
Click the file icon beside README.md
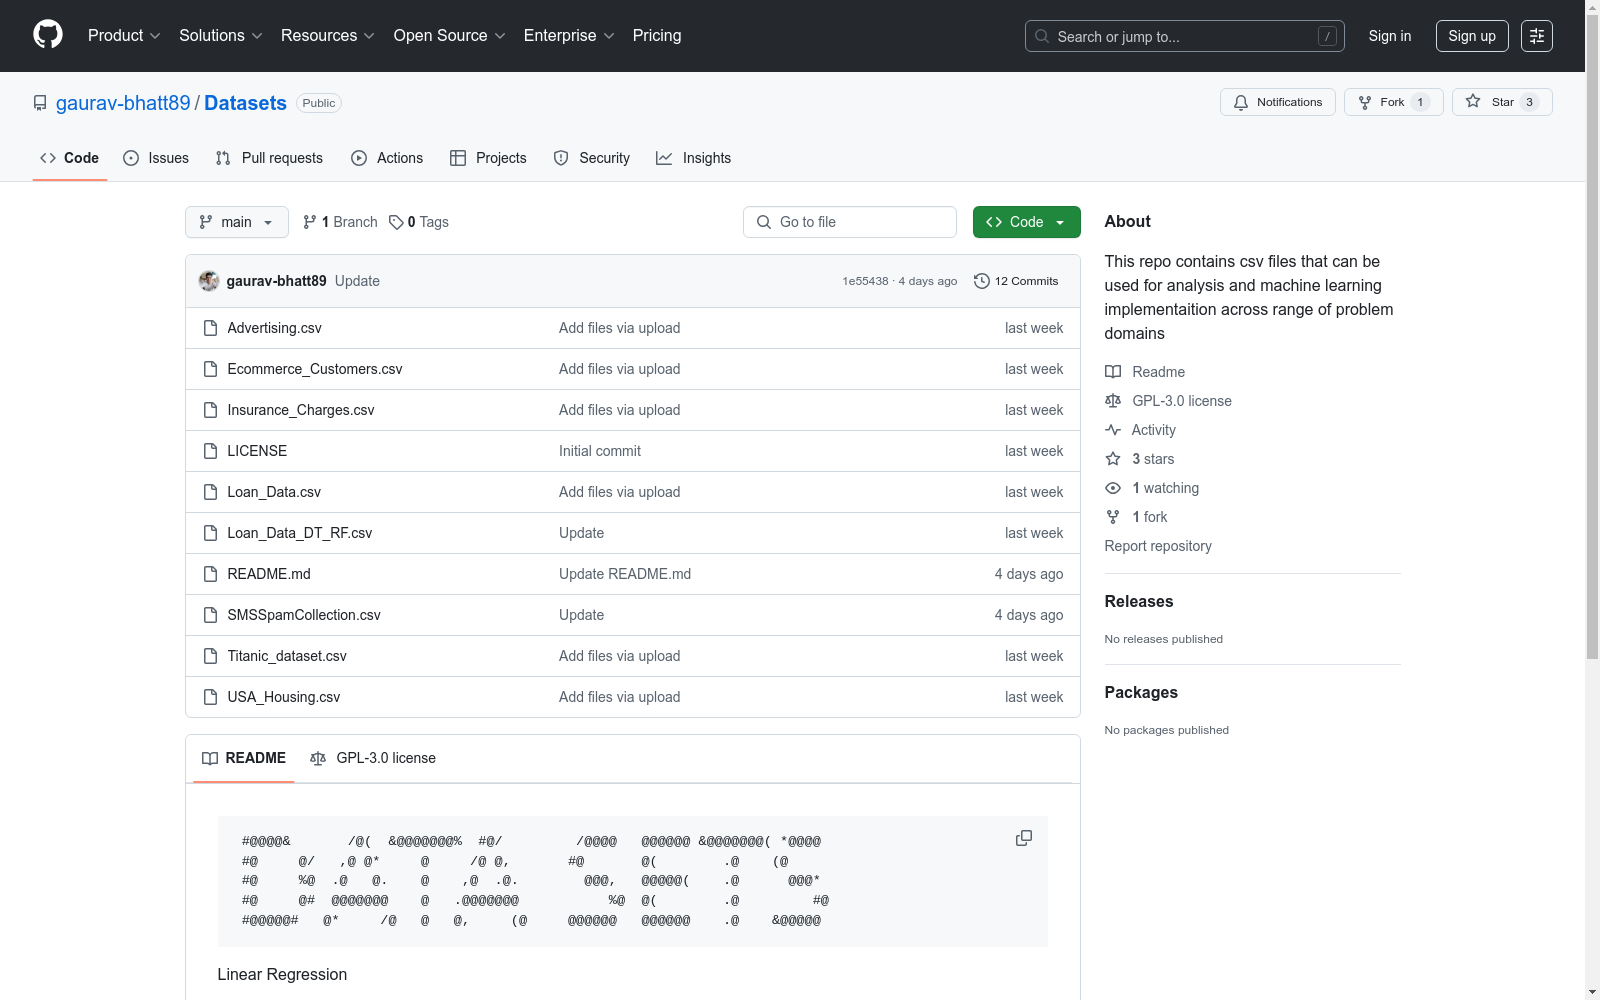pos(210,574)
